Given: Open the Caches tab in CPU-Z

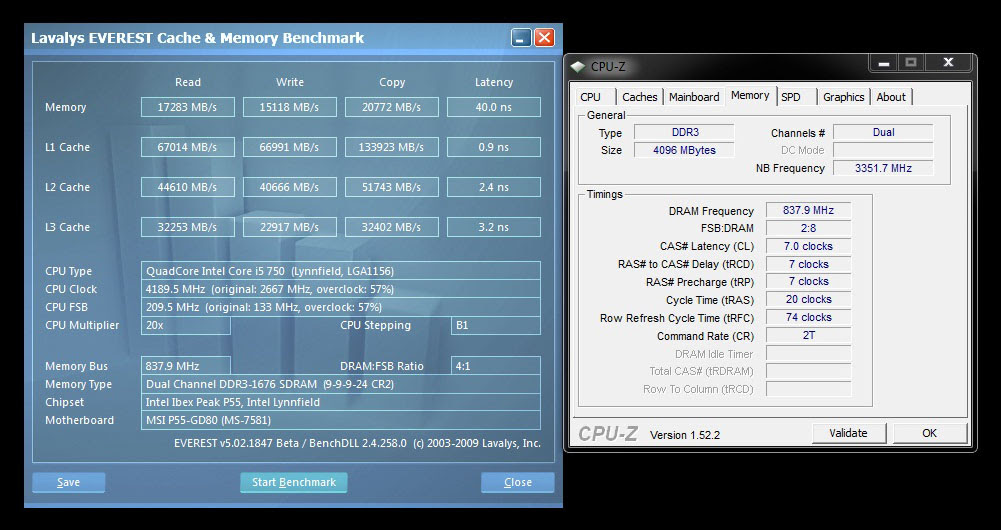Looking at the screenshot, I should point(640,97).
